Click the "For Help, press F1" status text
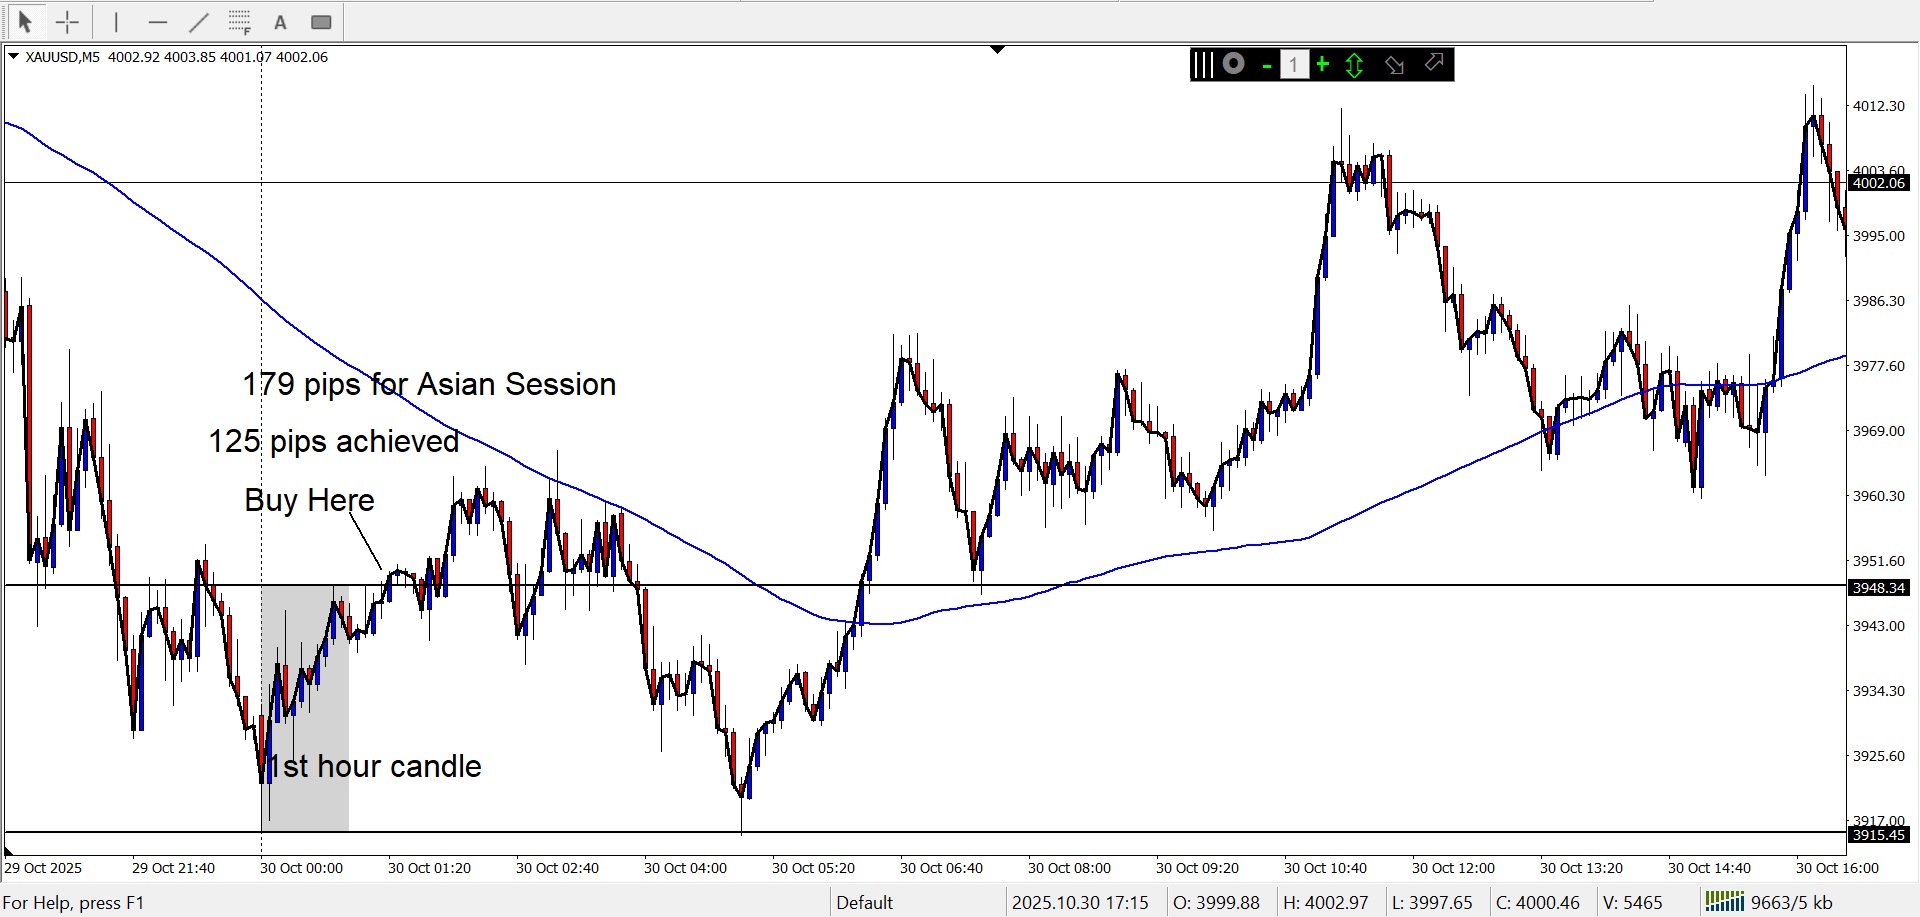Screen dimensions: 1920x917 tap(73, 903)
